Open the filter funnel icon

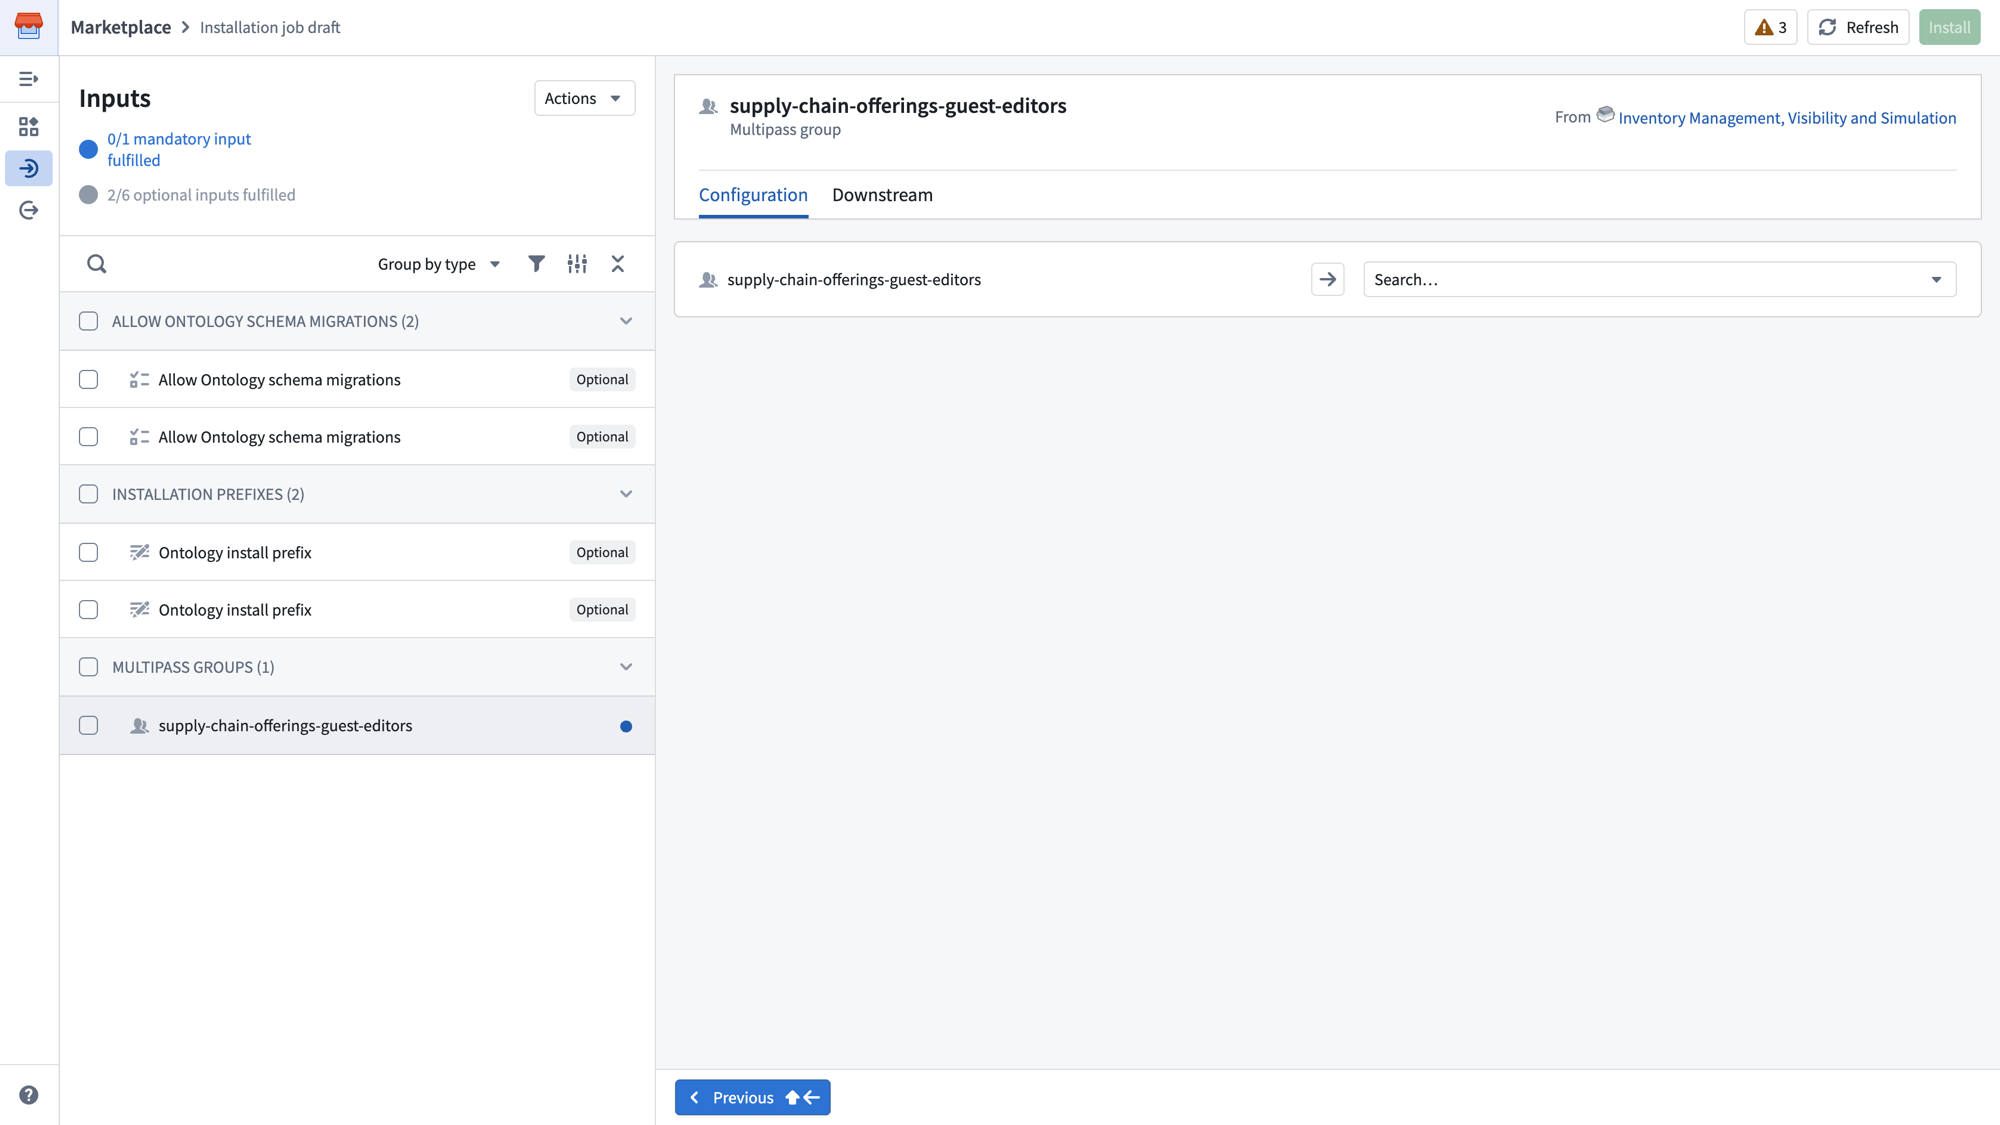click(x=537, y=264)
